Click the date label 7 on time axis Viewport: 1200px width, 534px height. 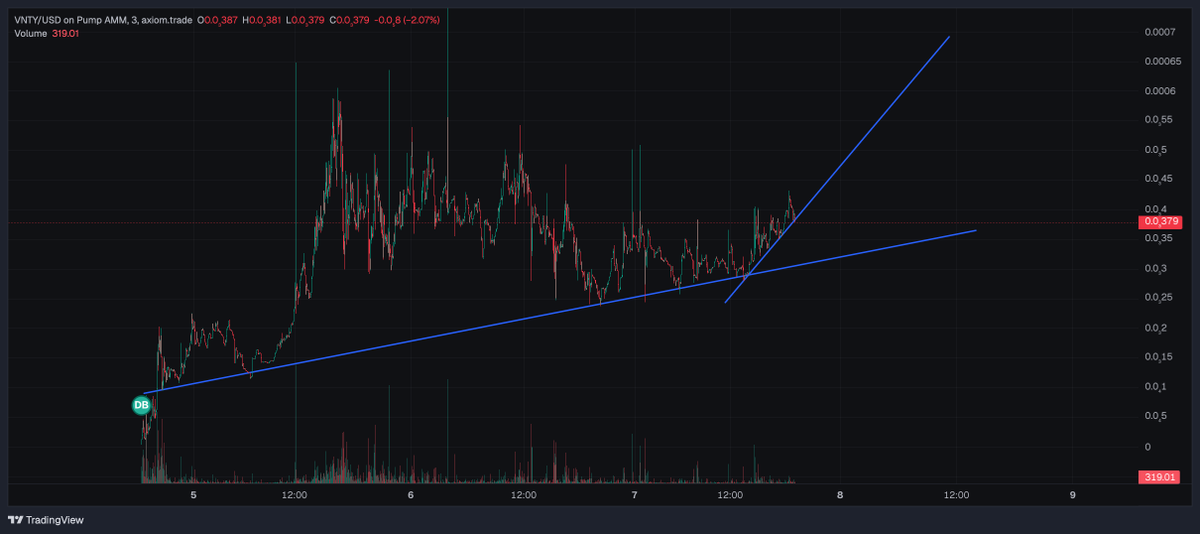(635, 494)
